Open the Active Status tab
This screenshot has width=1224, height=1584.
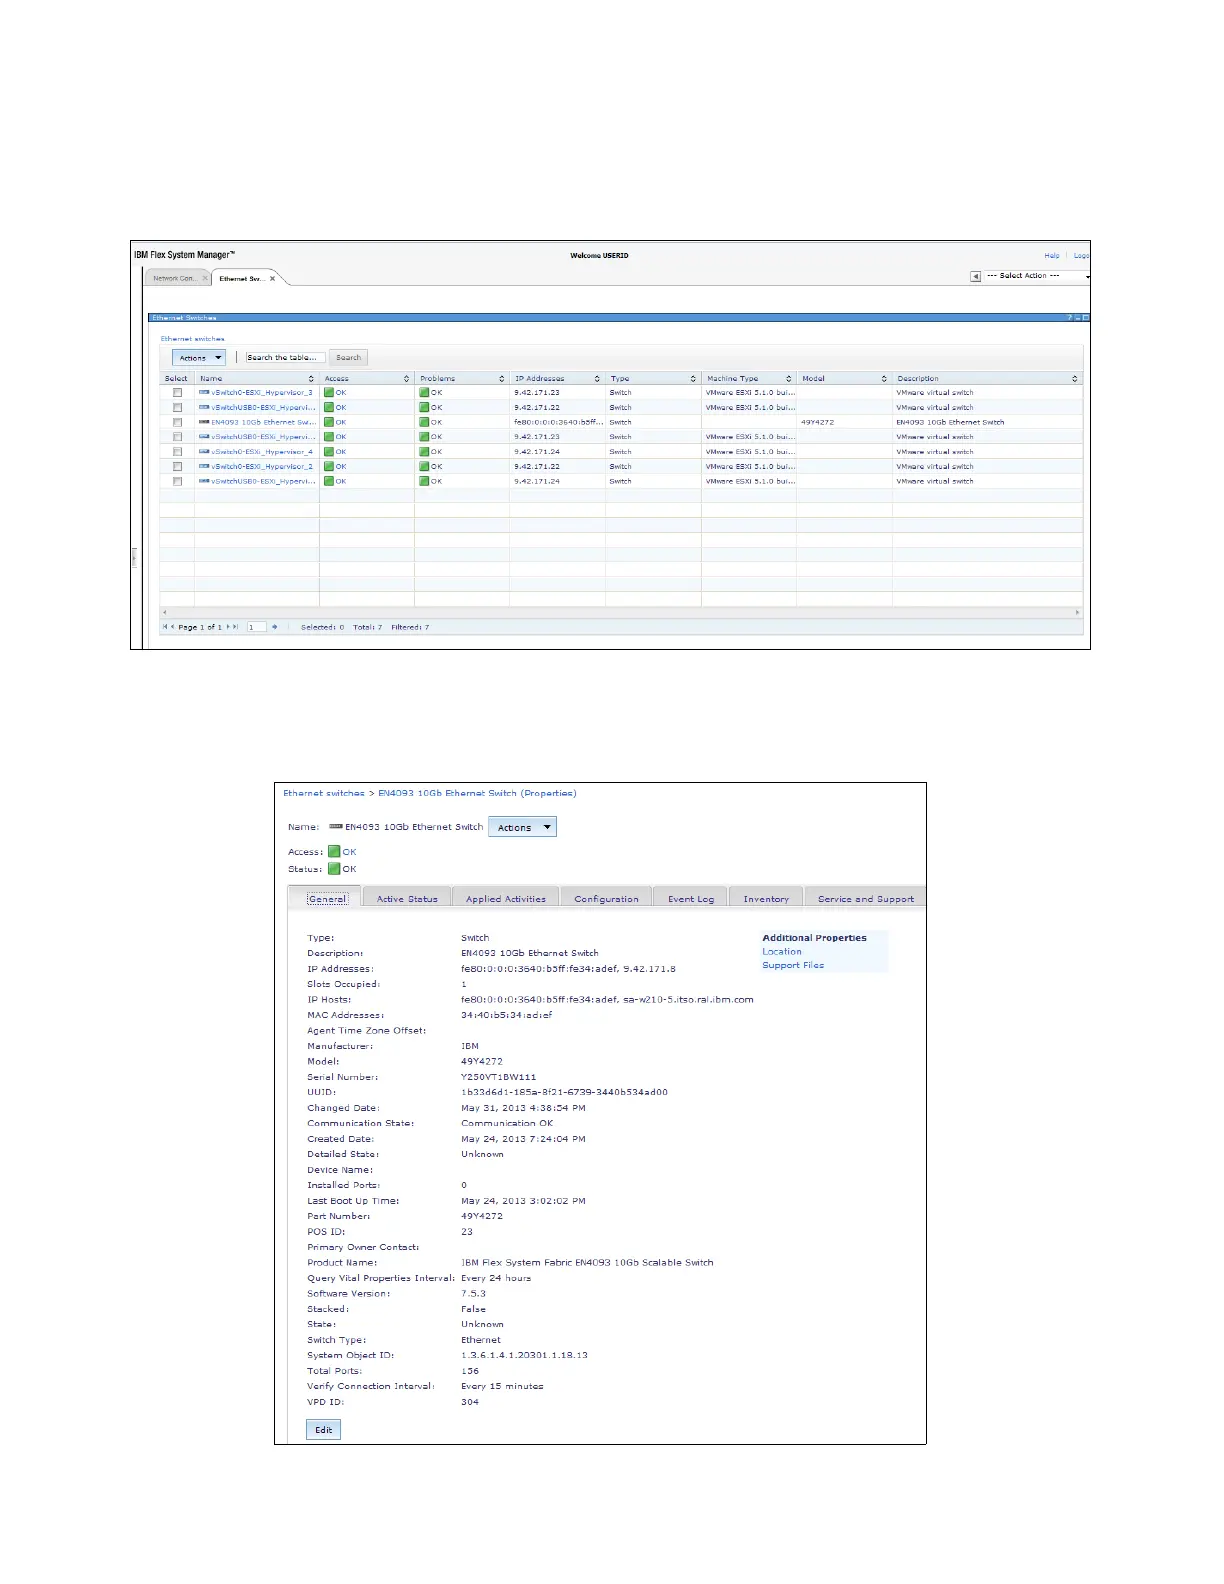point(407,899)
